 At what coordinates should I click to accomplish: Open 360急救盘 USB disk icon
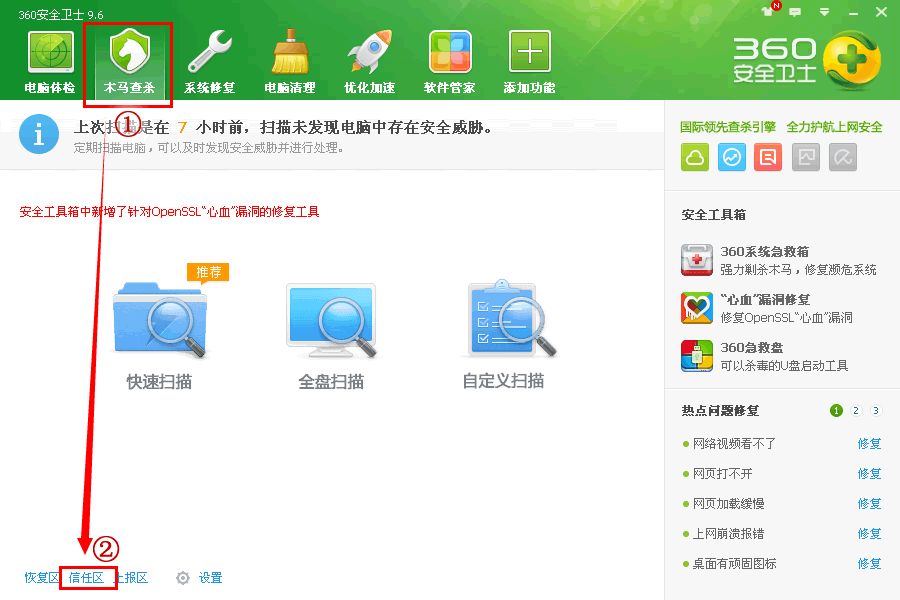click(x=697, y=356)
